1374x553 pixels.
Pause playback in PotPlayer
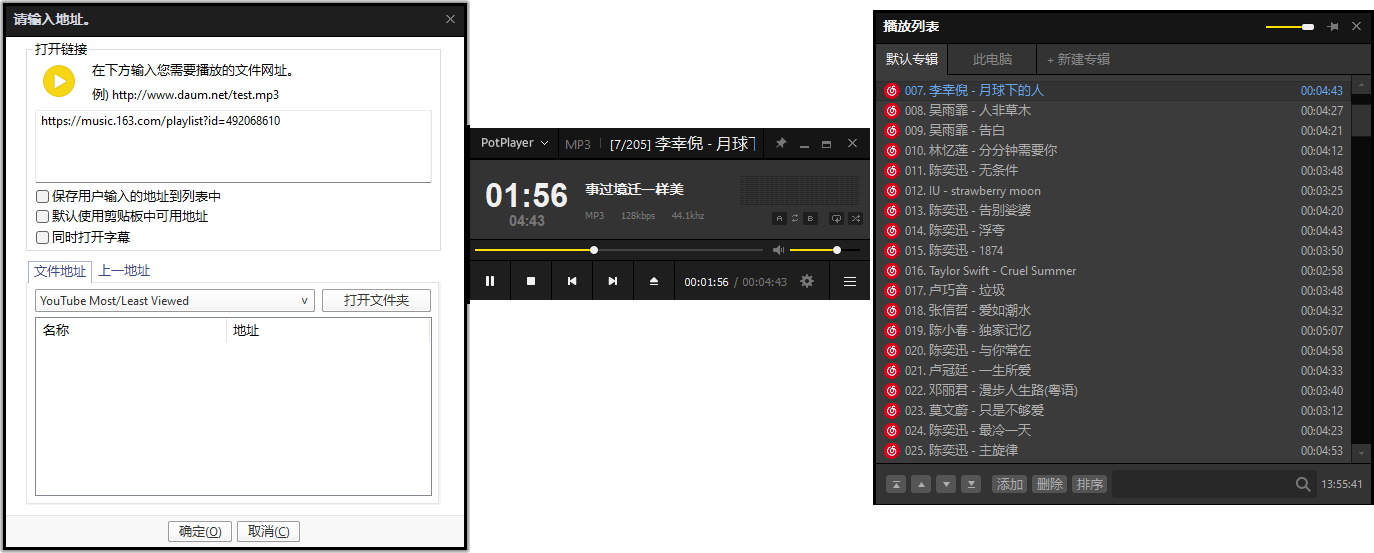[490, 281]
